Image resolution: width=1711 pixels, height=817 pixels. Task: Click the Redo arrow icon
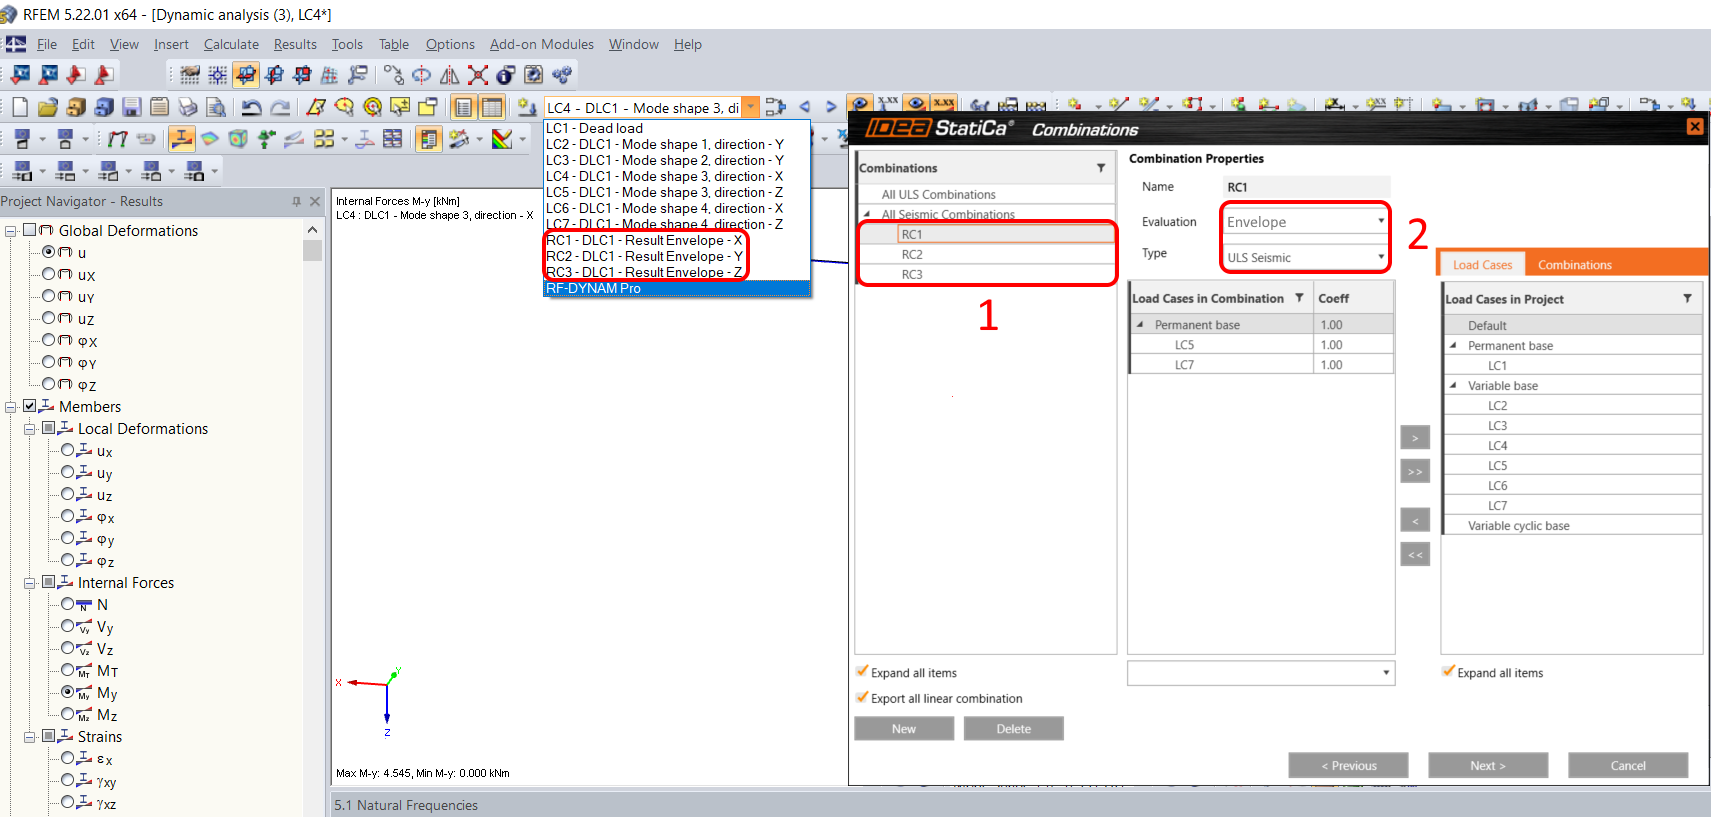pyautogui.click(x=280, y=107)
